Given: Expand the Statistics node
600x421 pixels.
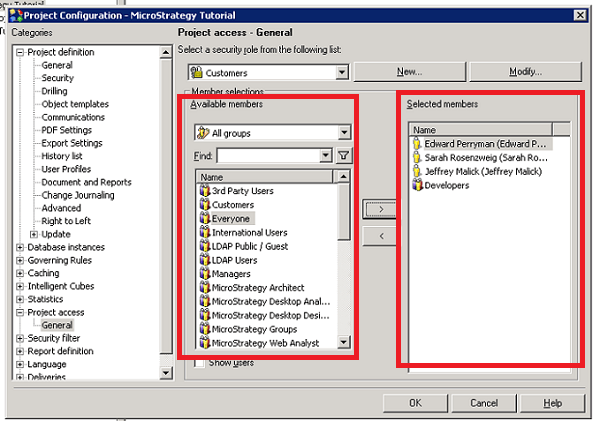Looking at the screenshot, I should pos(20,299).
